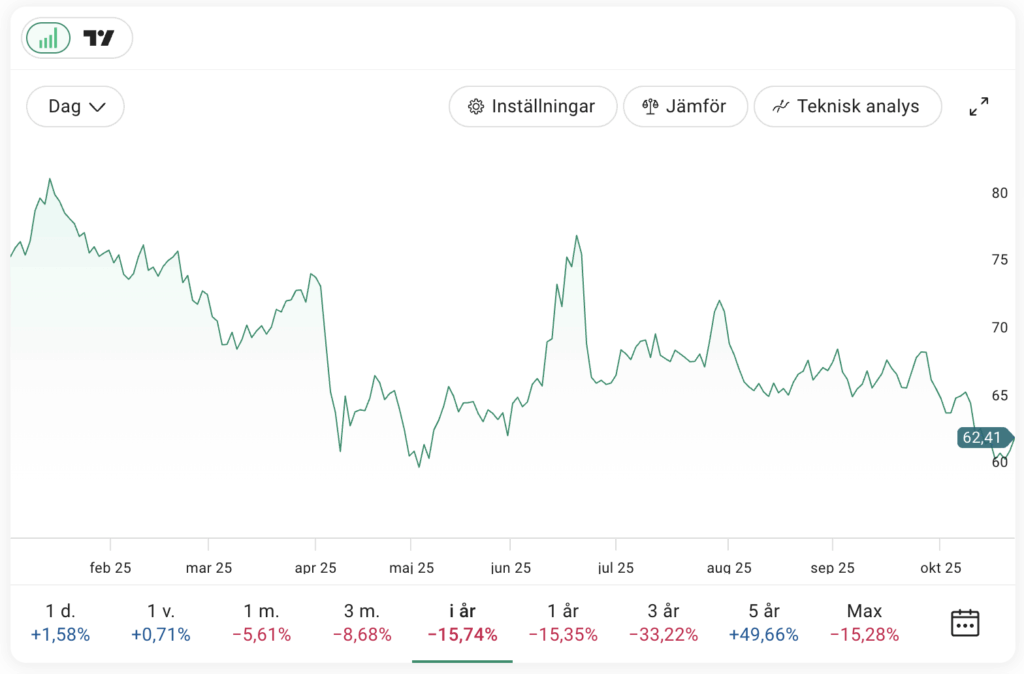Select the 1 d. period tab

click(x=60, y=622)
